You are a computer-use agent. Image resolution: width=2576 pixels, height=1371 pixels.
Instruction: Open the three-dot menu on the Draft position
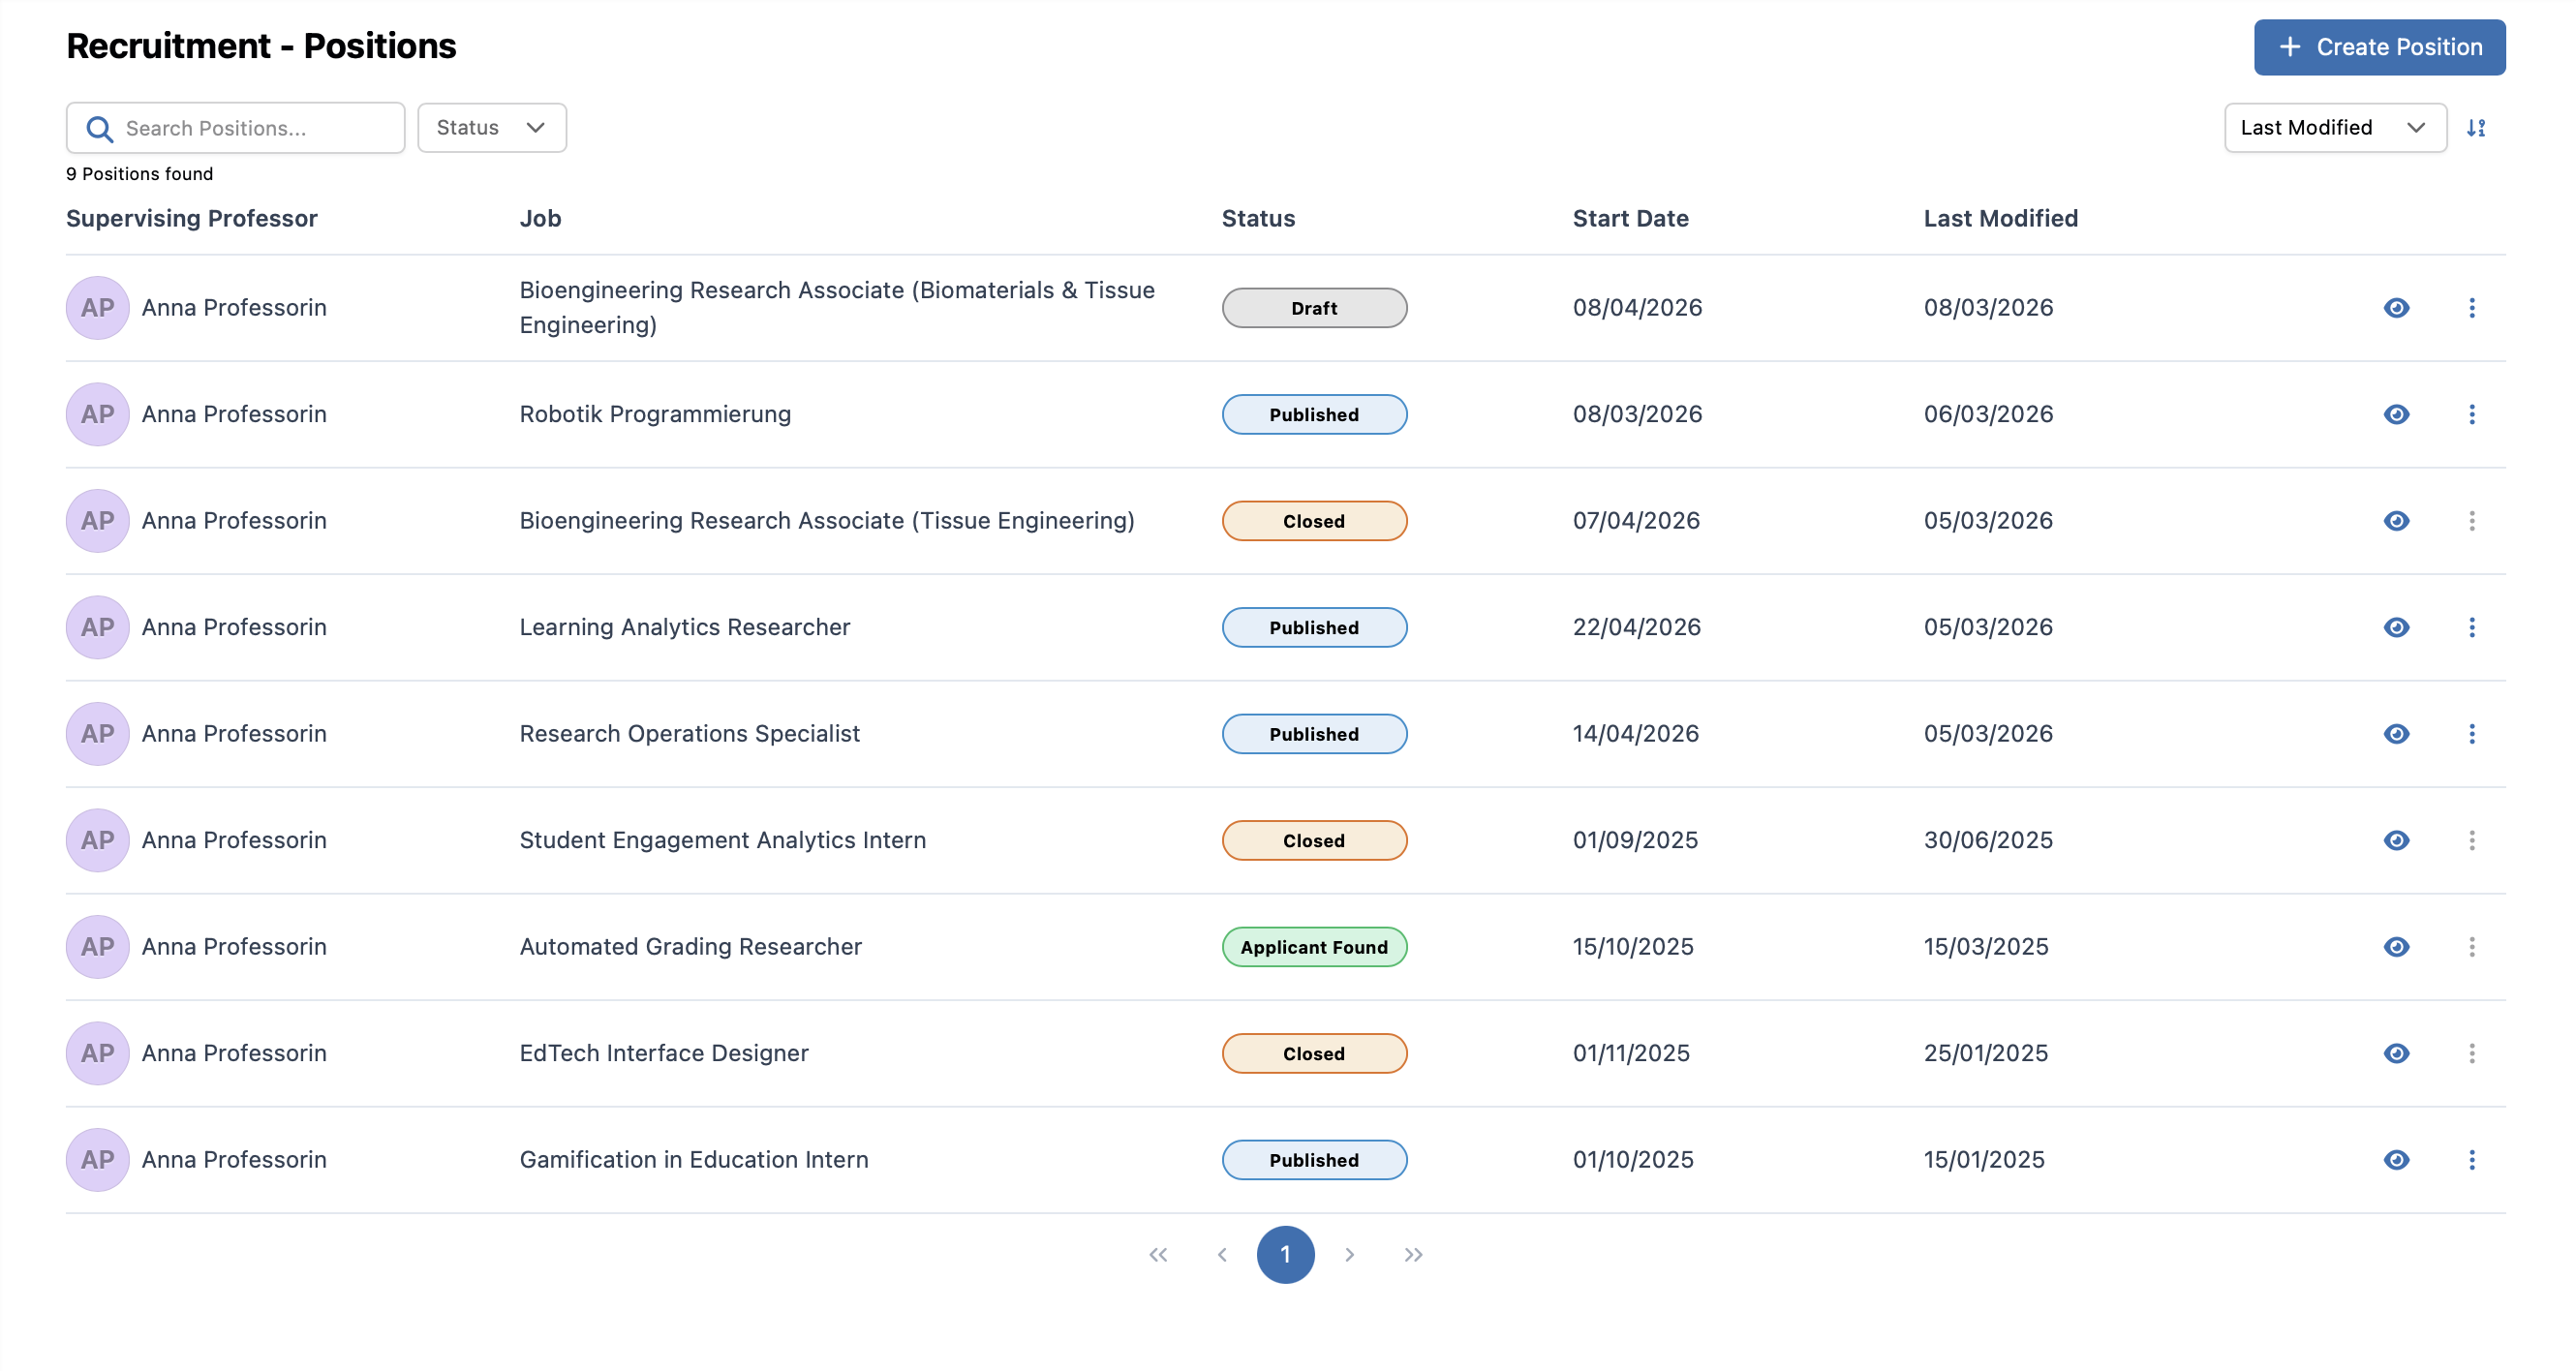(x=2473, y=307)
